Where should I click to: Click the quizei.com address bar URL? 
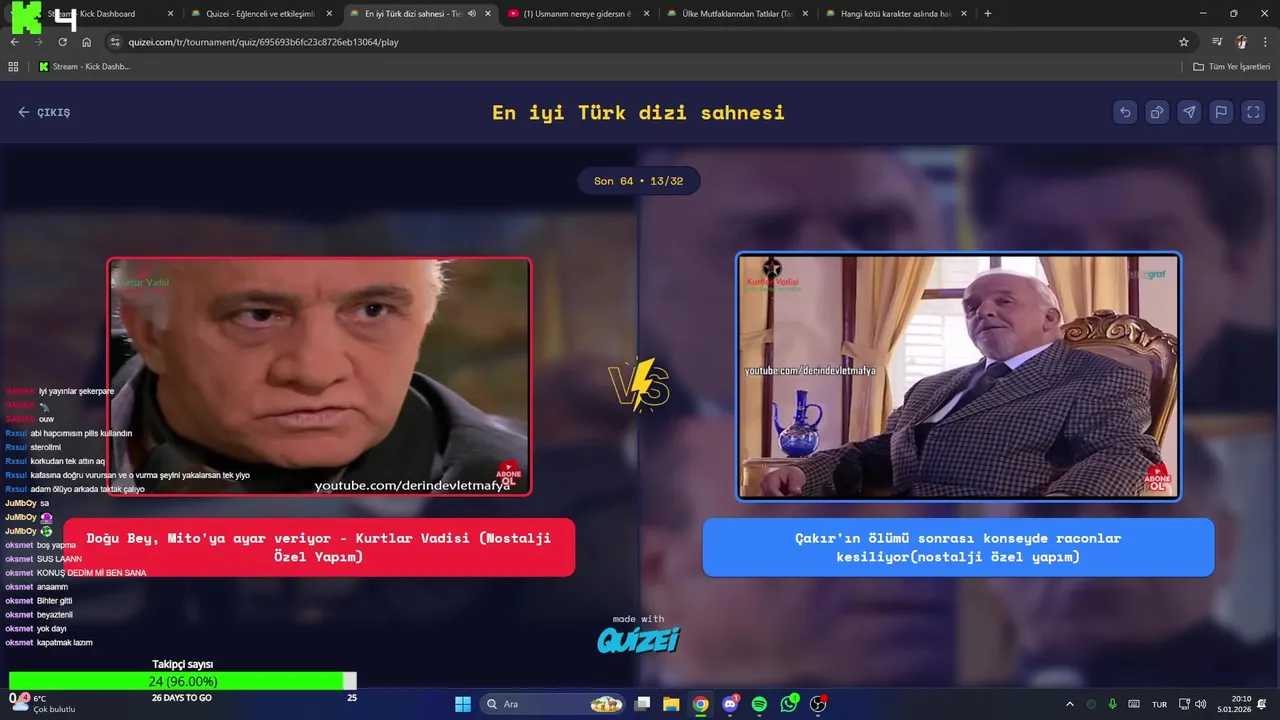pos(263,42)
